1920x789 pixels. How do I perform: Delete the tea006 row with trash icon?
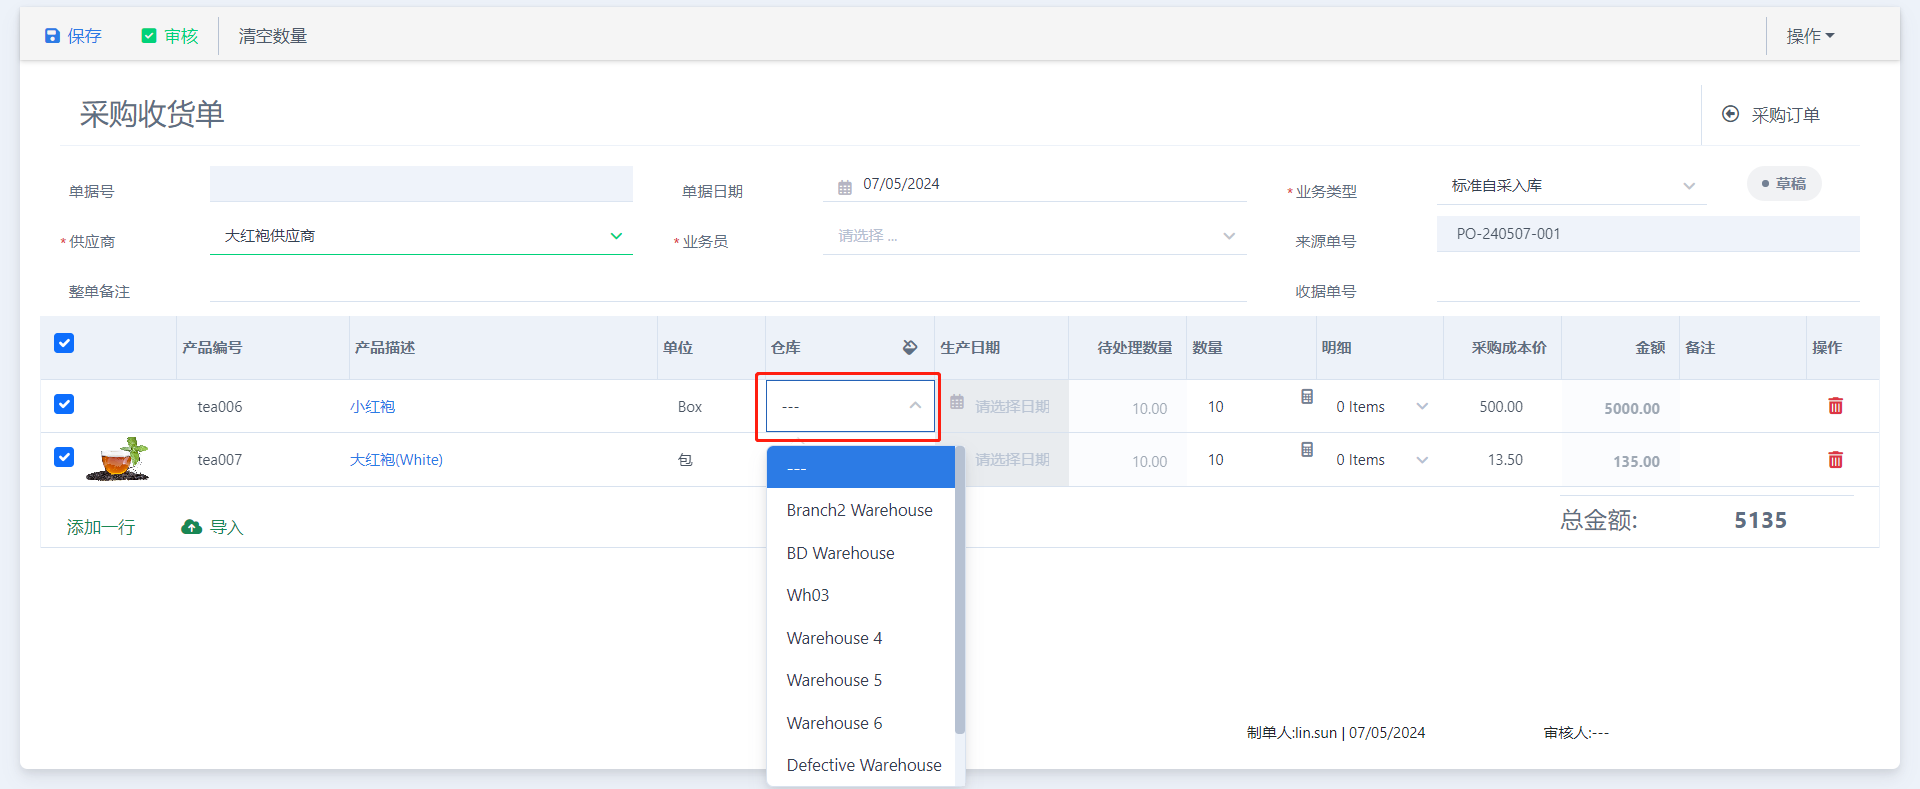click(x=1836, y=406)
